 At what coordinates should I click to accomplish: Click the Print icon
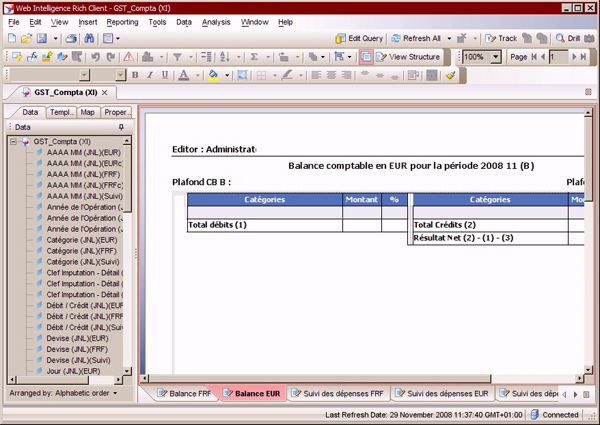(x=72, y=38)
